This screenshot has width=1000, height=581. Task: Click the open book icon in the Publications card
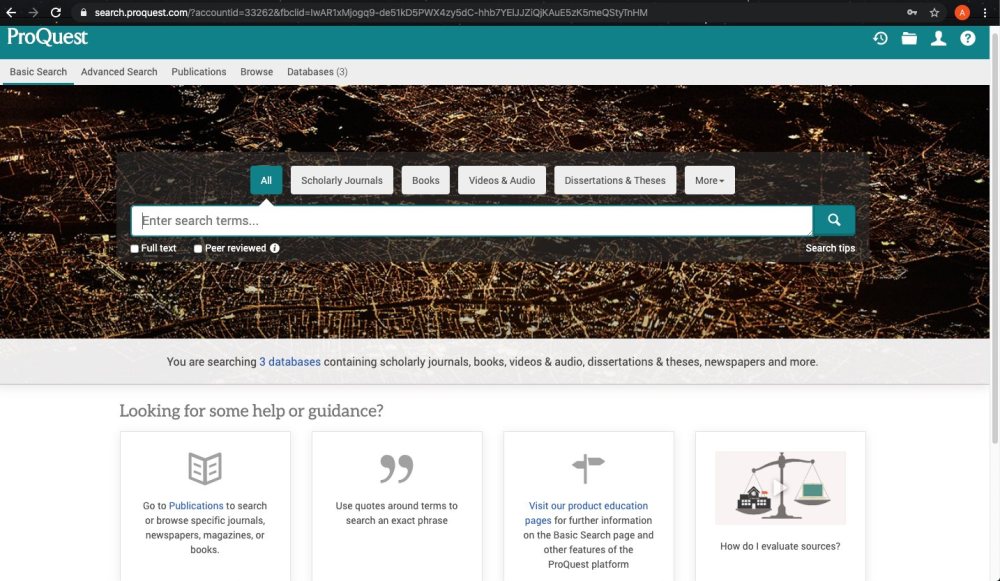[x=204, y=466]
